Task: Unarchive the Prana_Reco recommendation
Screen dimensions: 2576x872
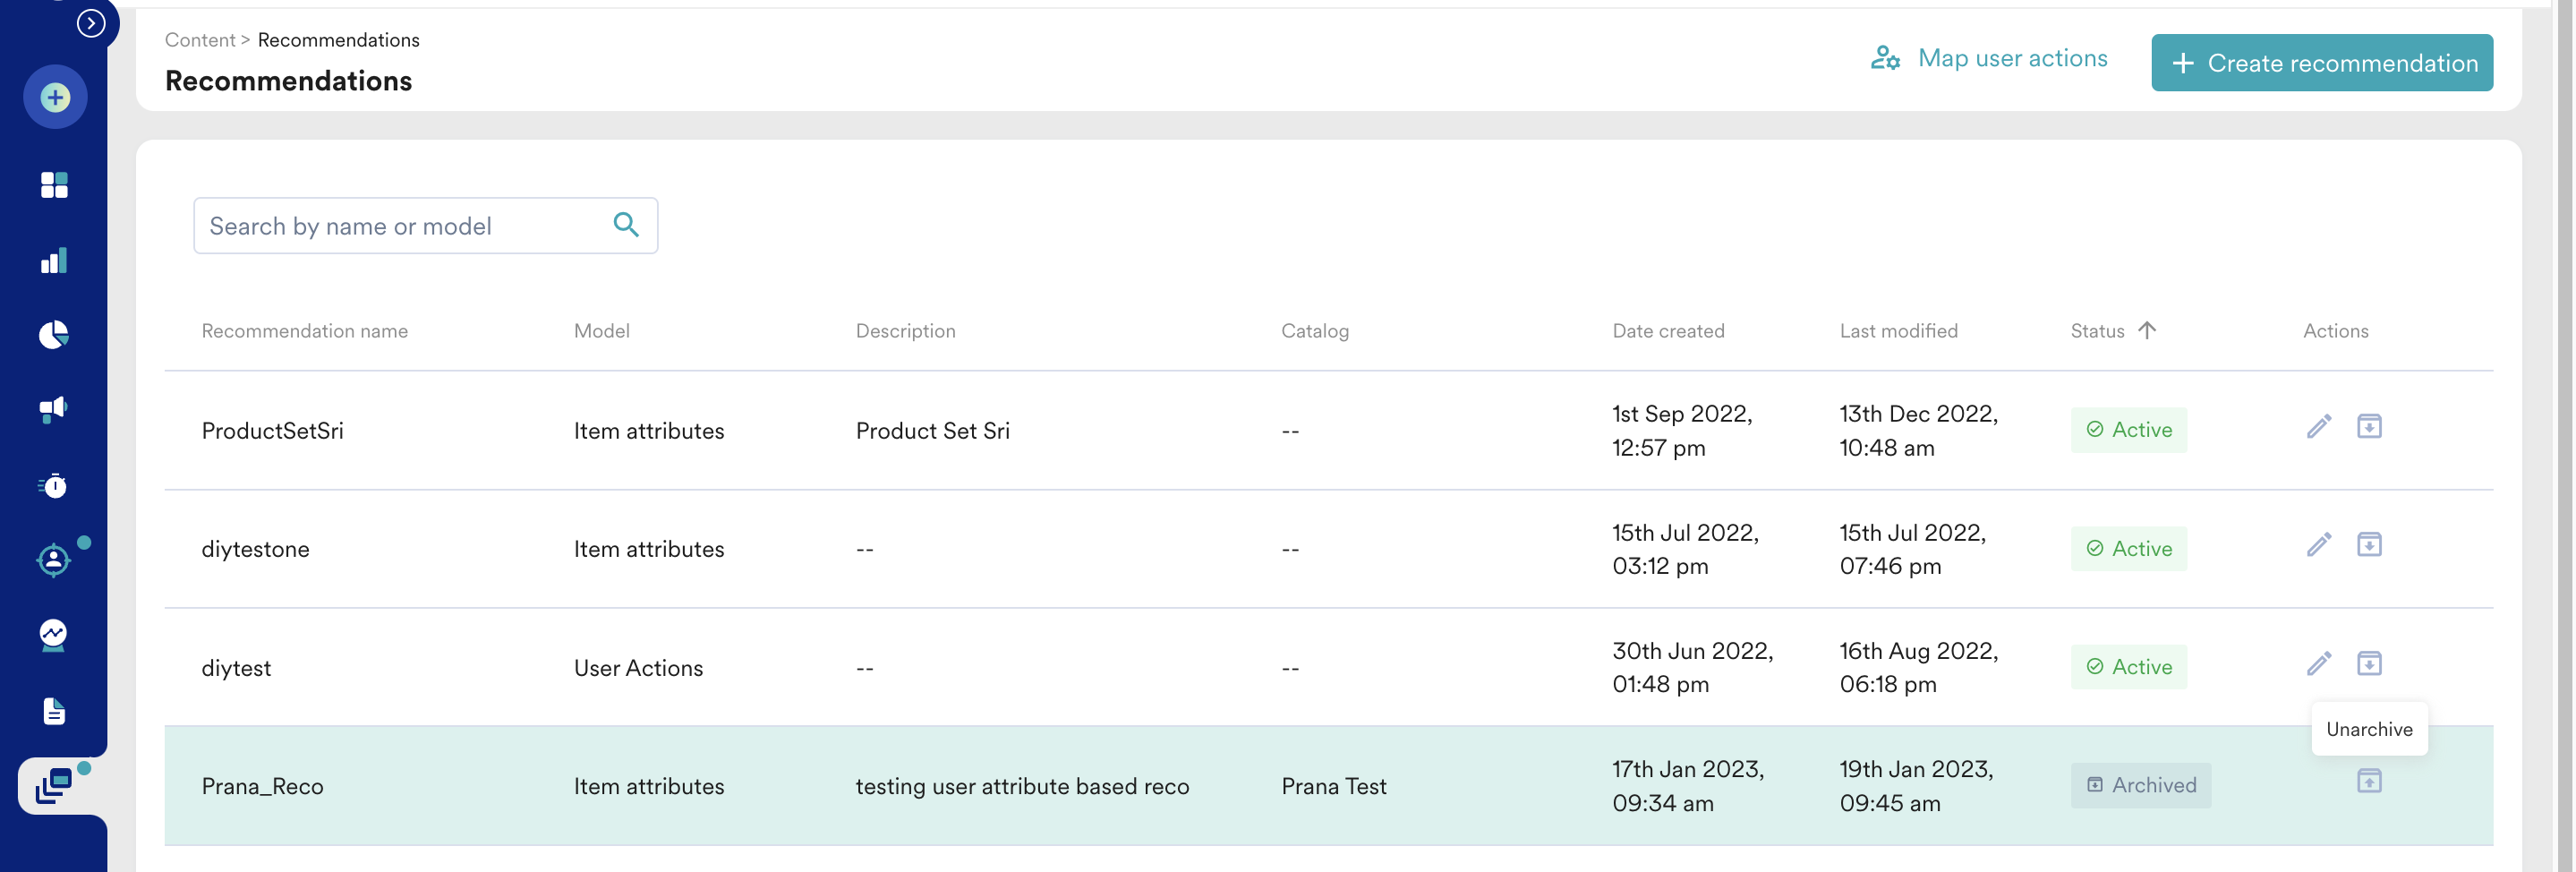Action: click(x=2368, y=781)
